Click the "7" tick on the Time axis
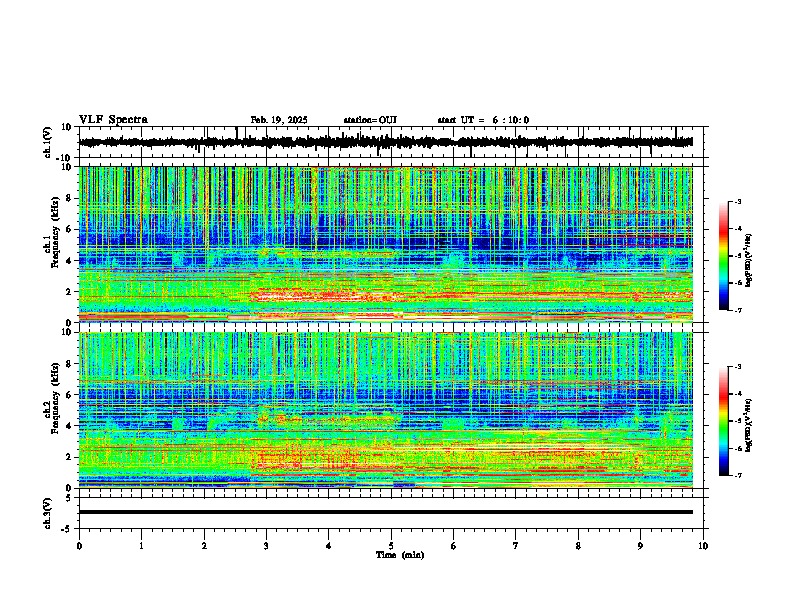This screenshot has width=792, height=612. coord(516,546)
